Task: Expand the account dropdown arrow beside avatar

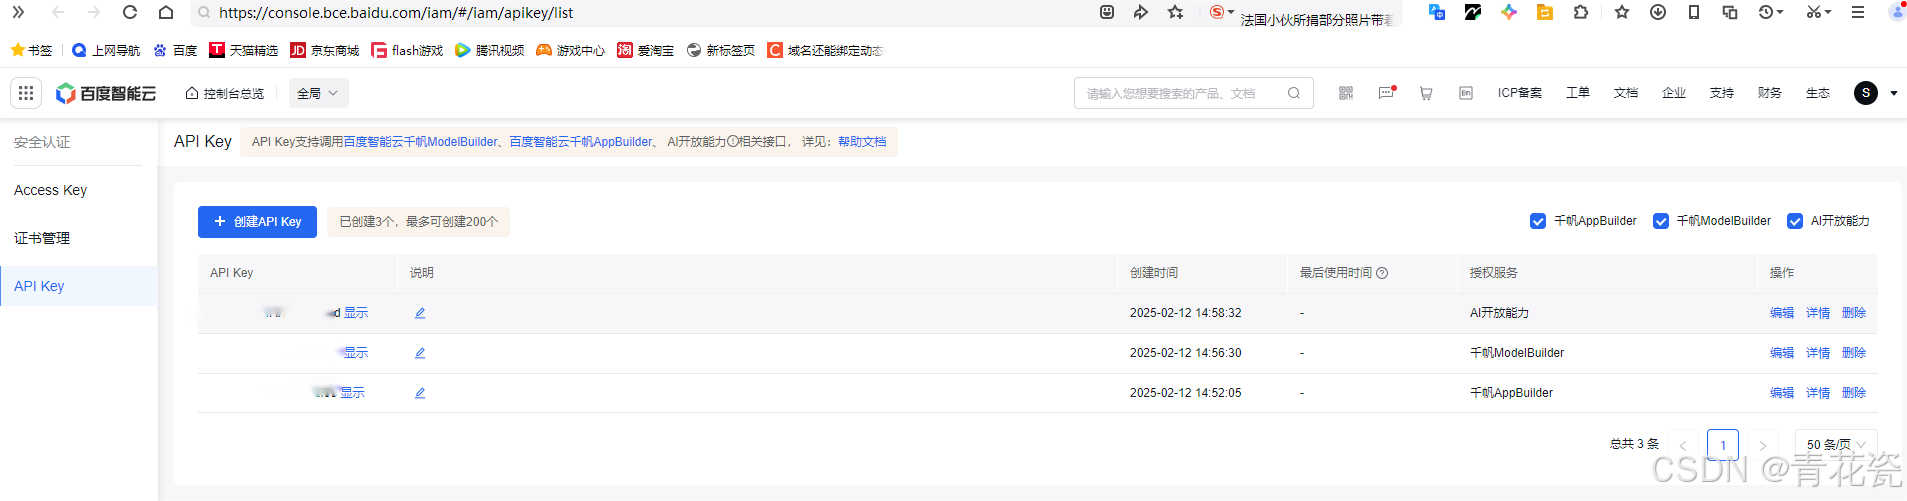Action: click(1894, 93)
